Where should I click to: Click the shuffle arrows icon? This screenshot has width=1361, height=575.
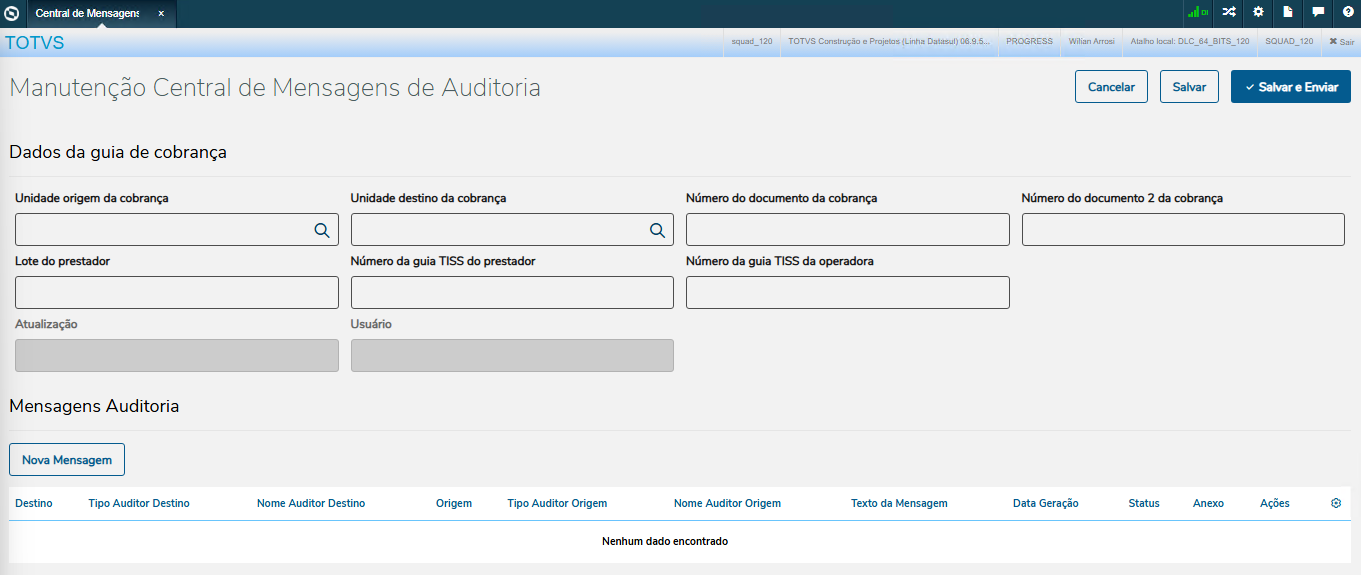tap(1229, 13)
